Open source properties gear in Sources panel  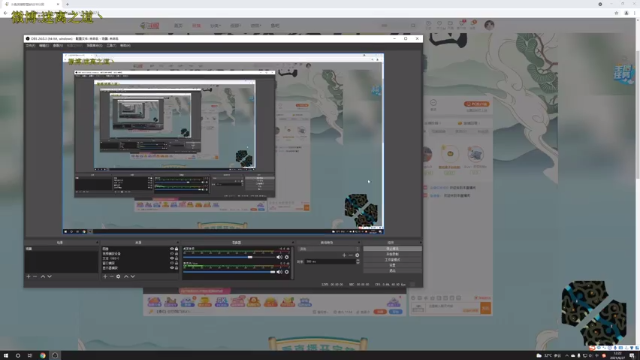click(x=118, y=276)
